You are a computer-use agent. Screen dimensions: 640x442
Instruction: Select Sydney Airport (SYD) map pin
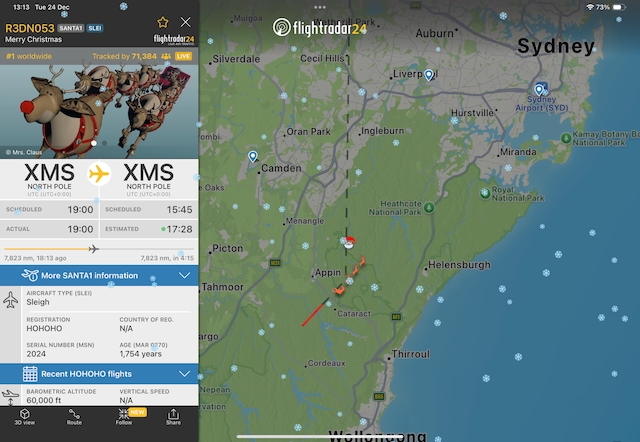540,89
